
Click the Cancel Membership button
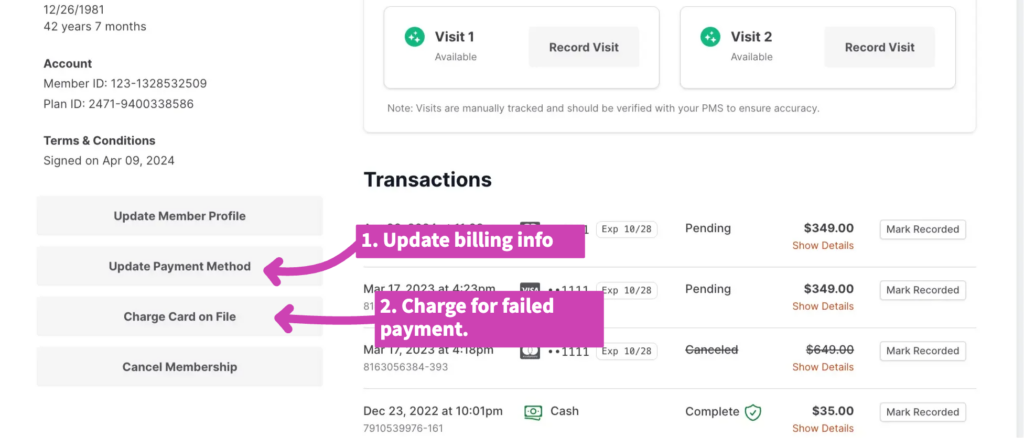pyautogui.click(x=179, y=367)
